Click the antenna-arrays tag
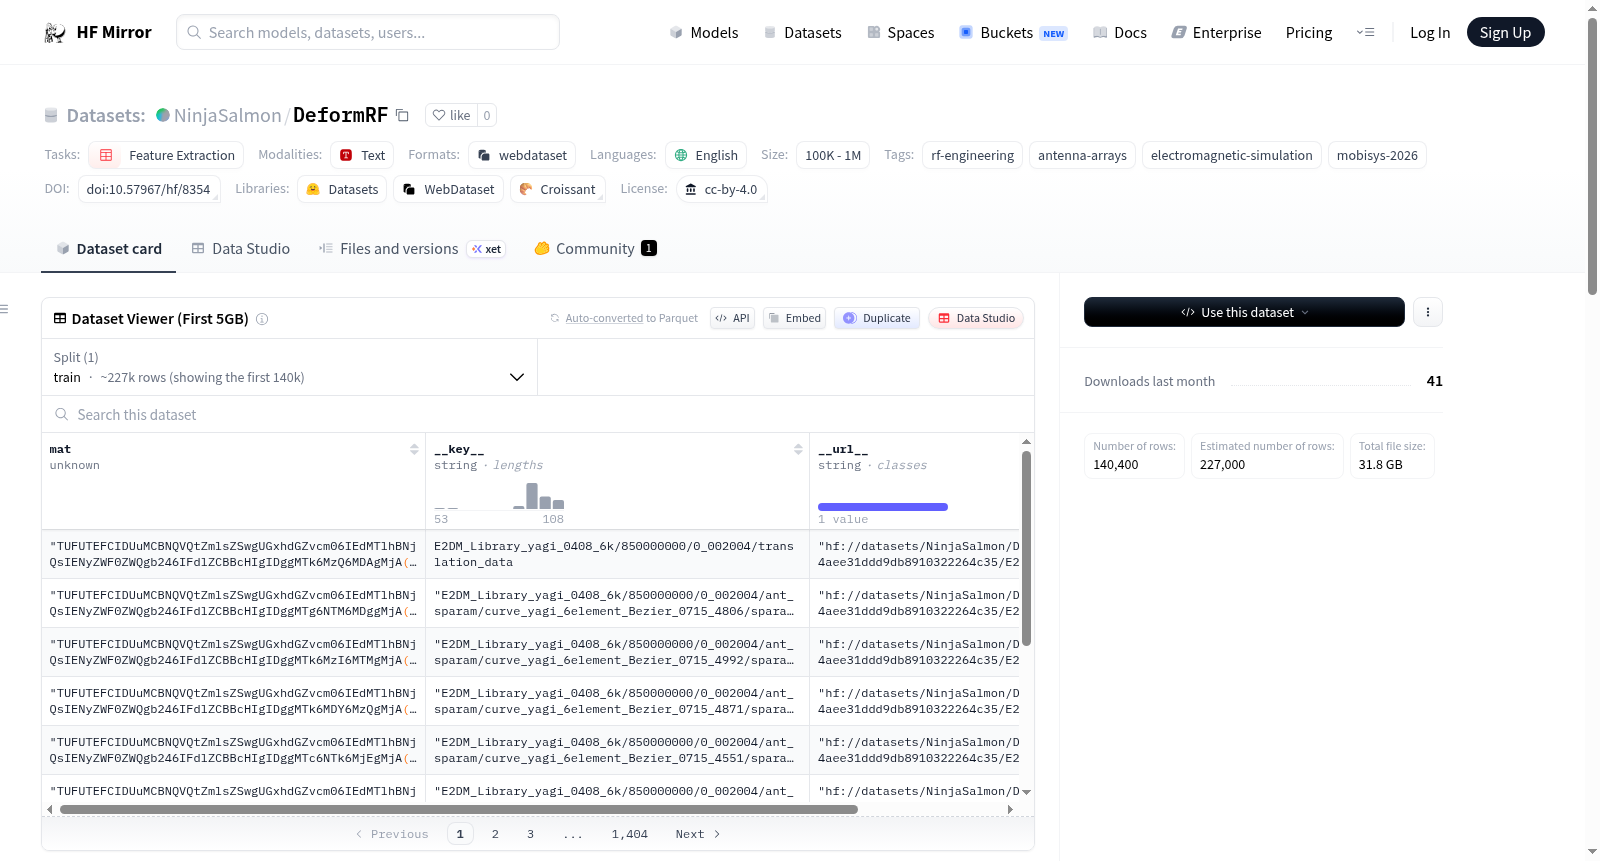 point(1082,155)
